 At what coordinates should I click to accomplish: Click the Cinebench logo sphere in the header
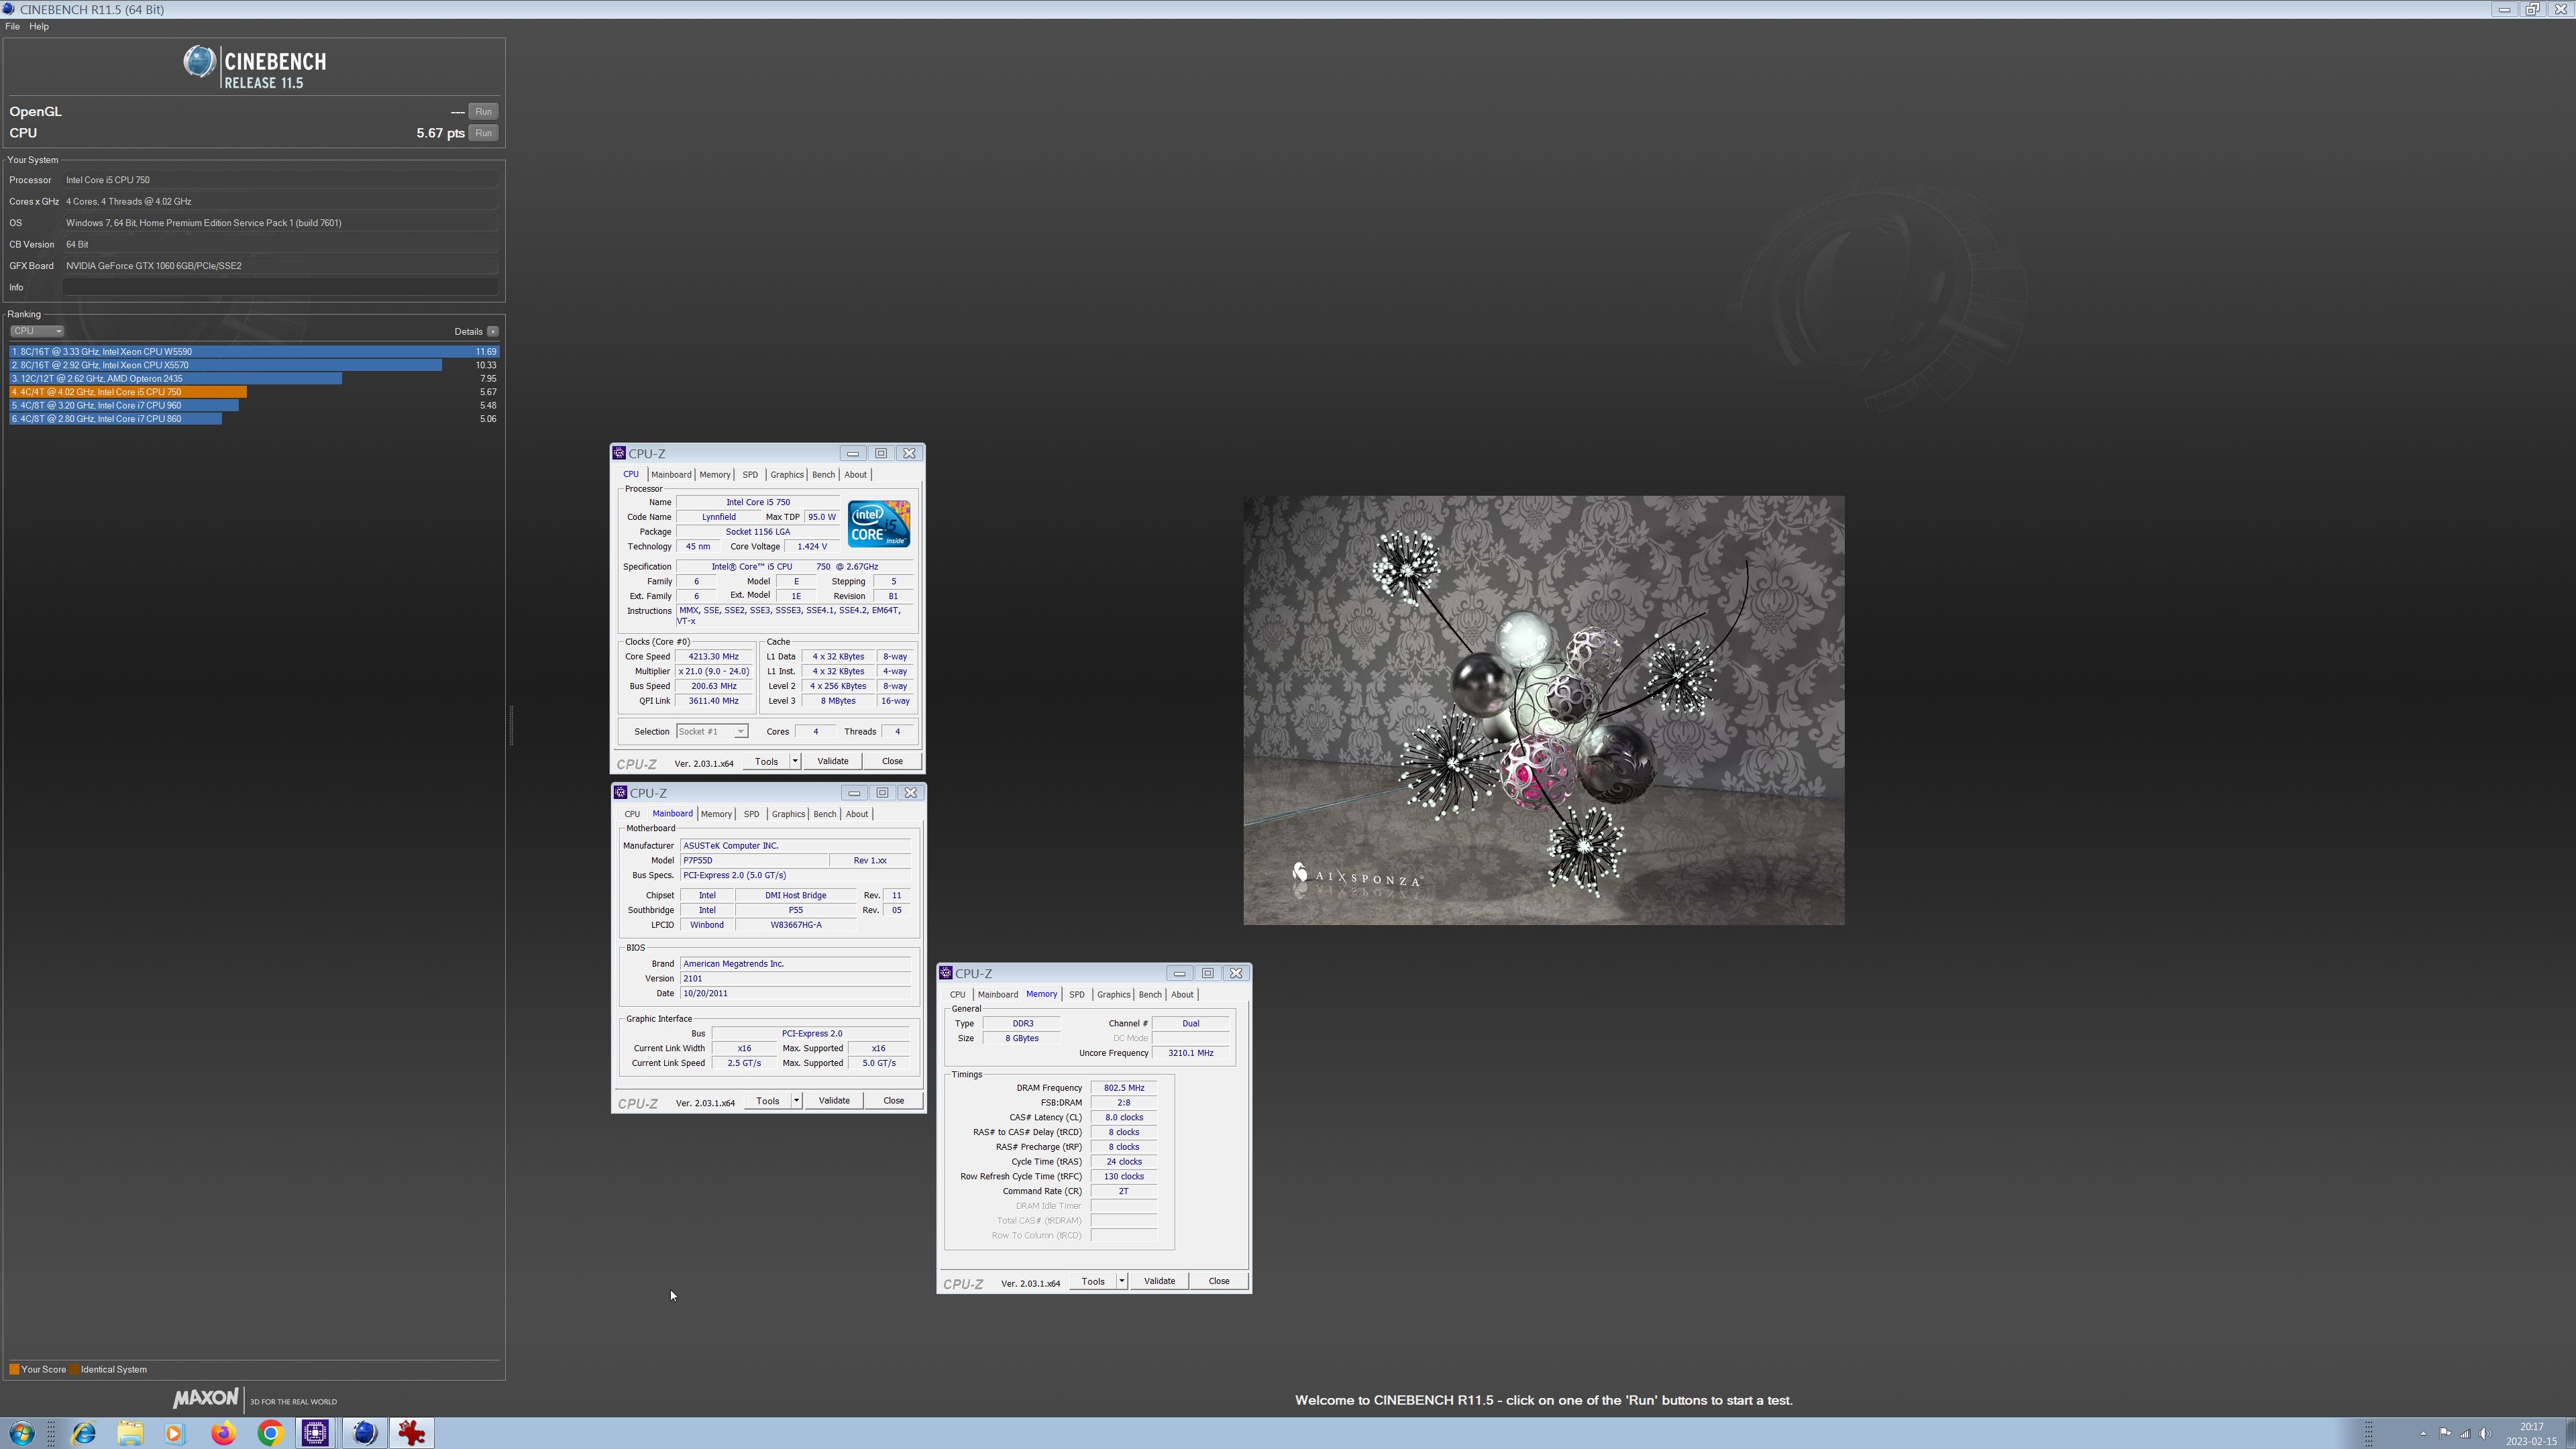199,62
